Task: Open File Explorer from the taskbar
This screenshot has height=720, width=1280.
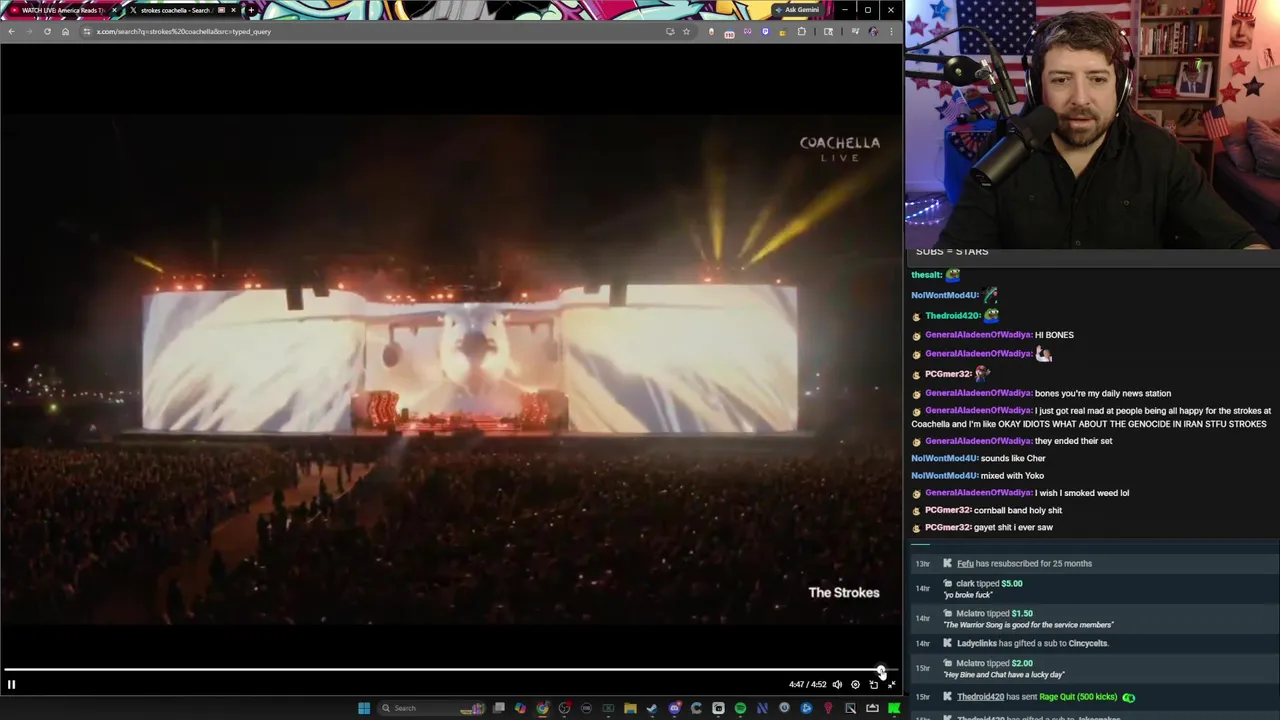Action: point(630,708)
